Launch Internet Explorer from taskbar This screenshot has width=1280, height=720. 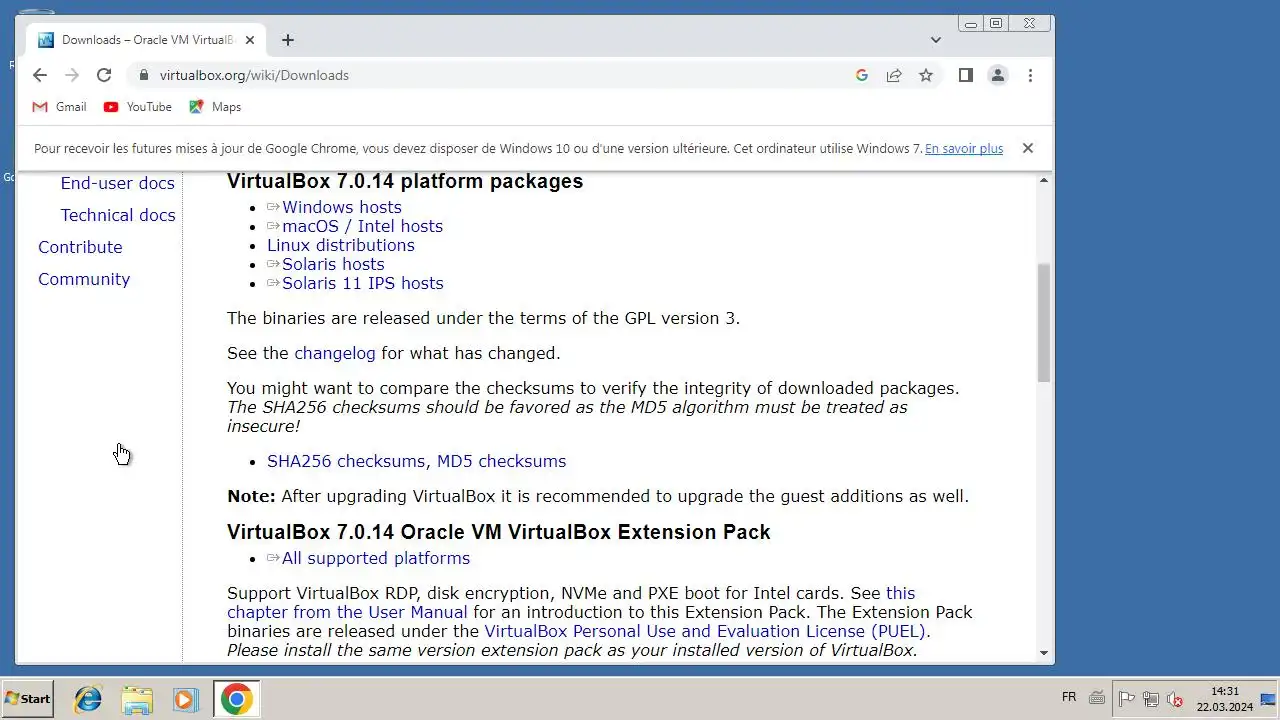(x=88, y=699)
